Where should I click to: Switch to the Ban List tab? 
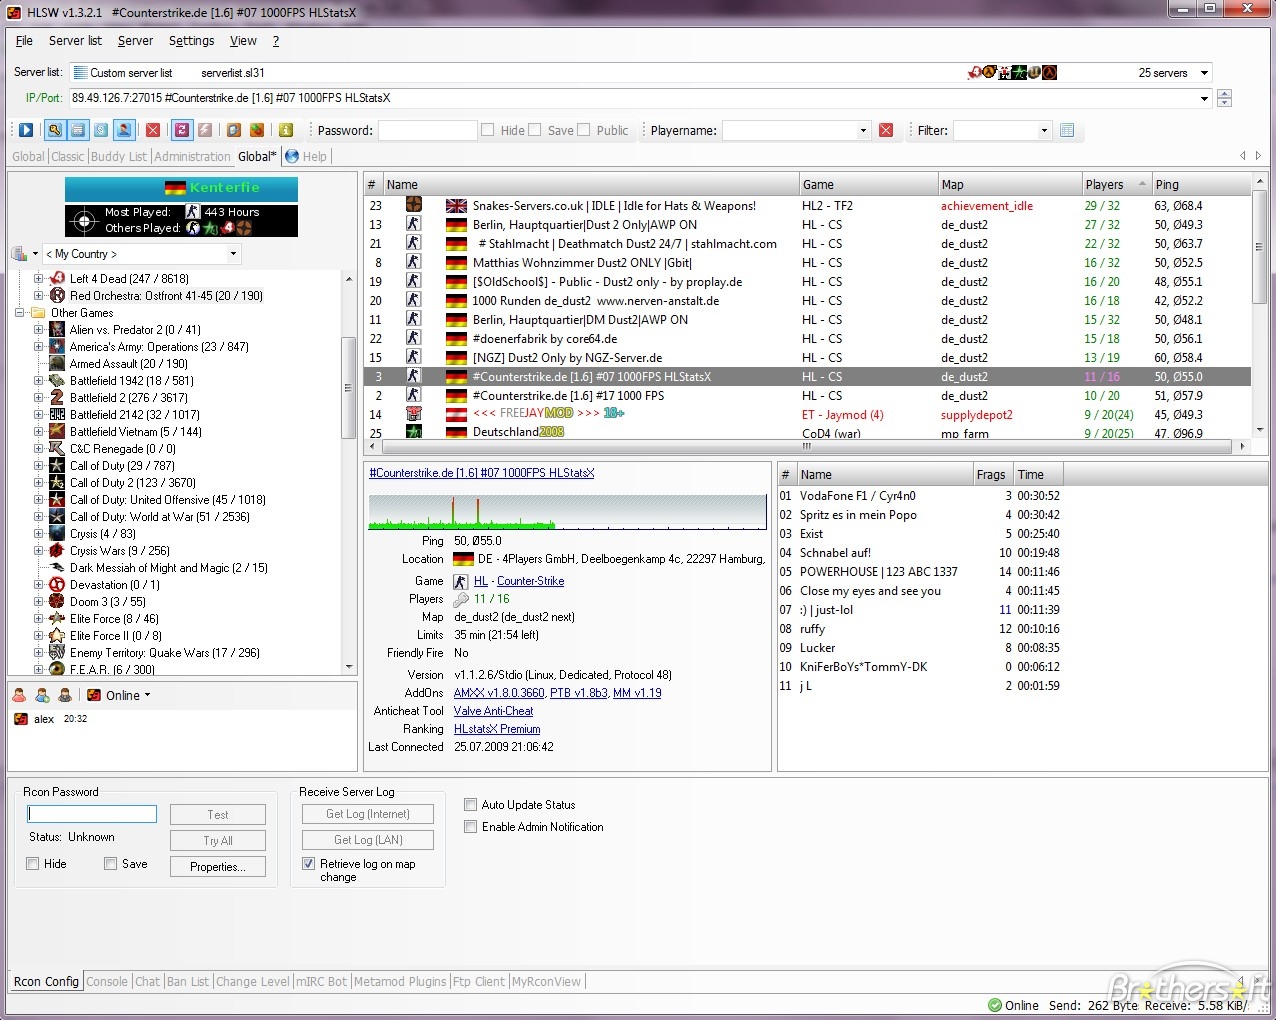188,982
